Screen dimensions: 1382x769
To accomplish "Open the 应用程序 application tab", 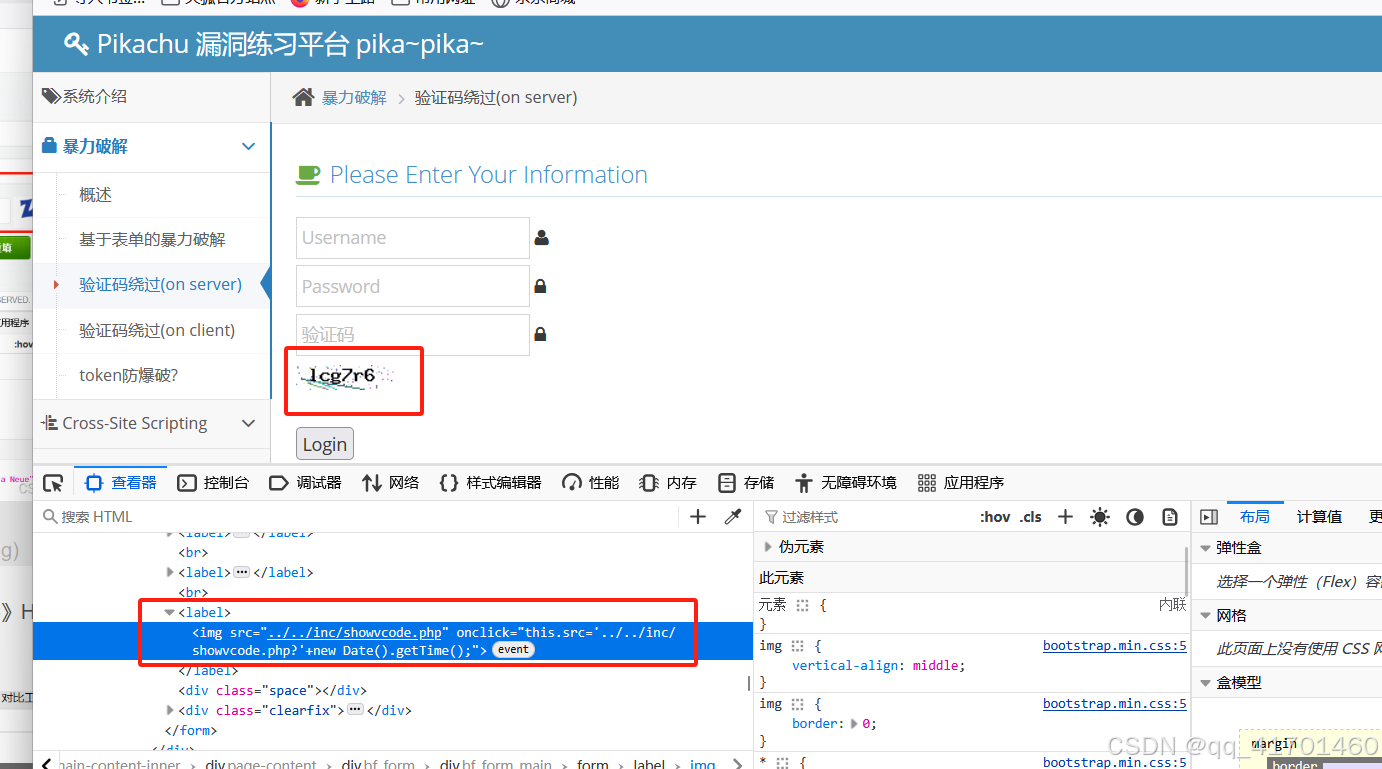I will tap(961, 483).
